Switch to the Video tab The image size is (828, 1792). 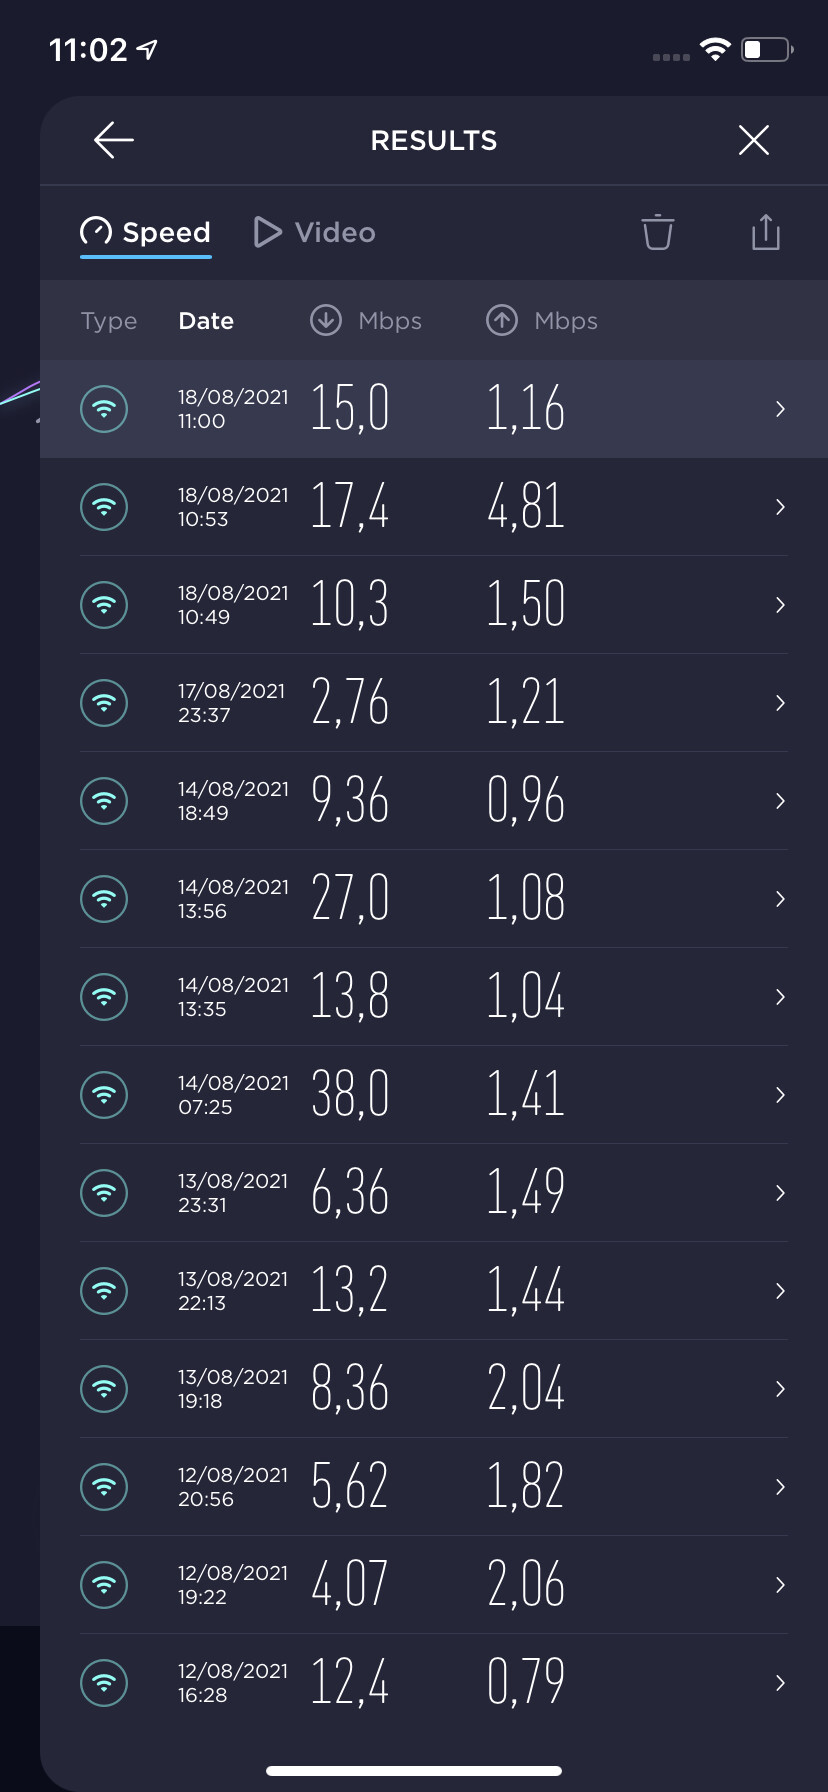coord(315,233)
